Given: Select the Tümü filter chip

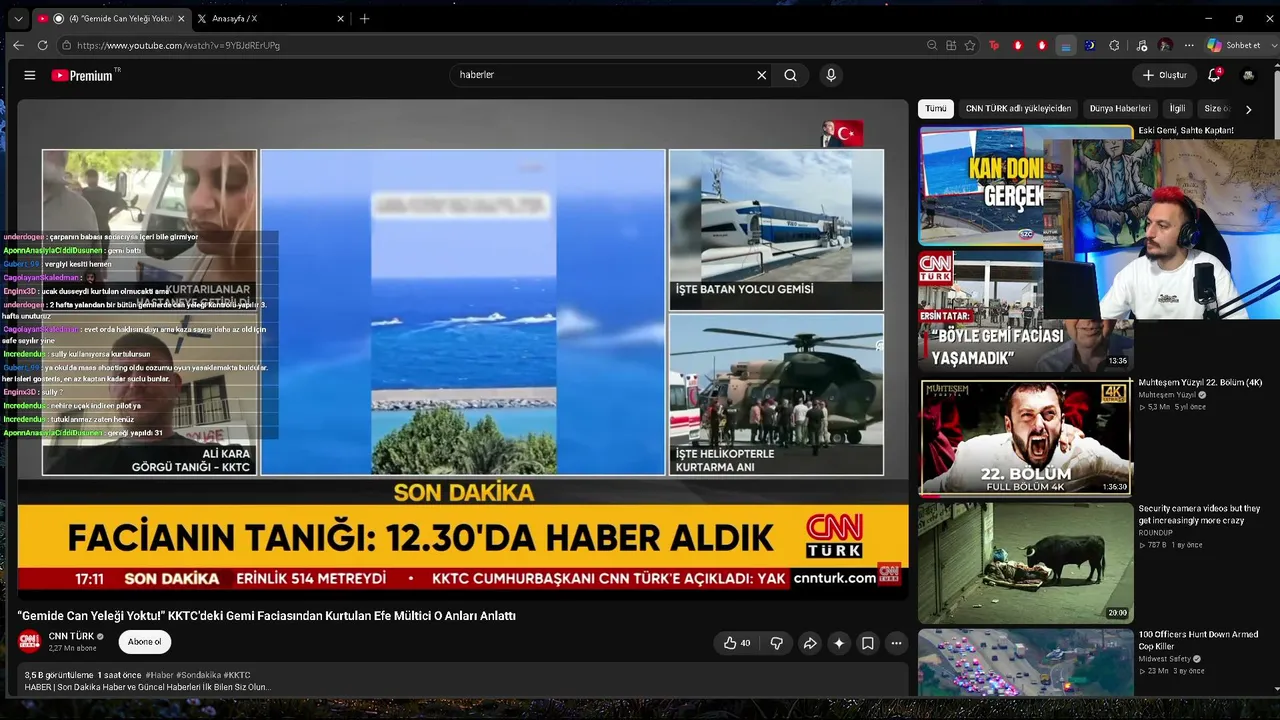Looking at the screenshot, I should coord(936,108).
